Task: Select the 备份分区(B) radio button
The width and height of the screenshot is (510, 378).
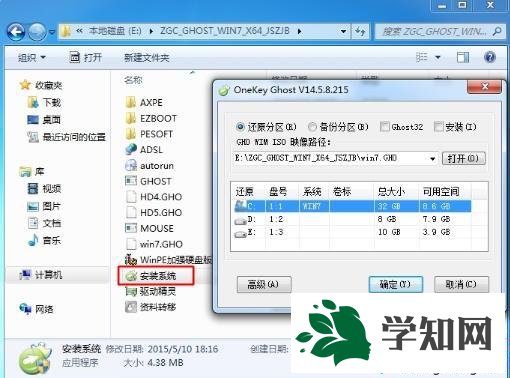Action: 312,127
